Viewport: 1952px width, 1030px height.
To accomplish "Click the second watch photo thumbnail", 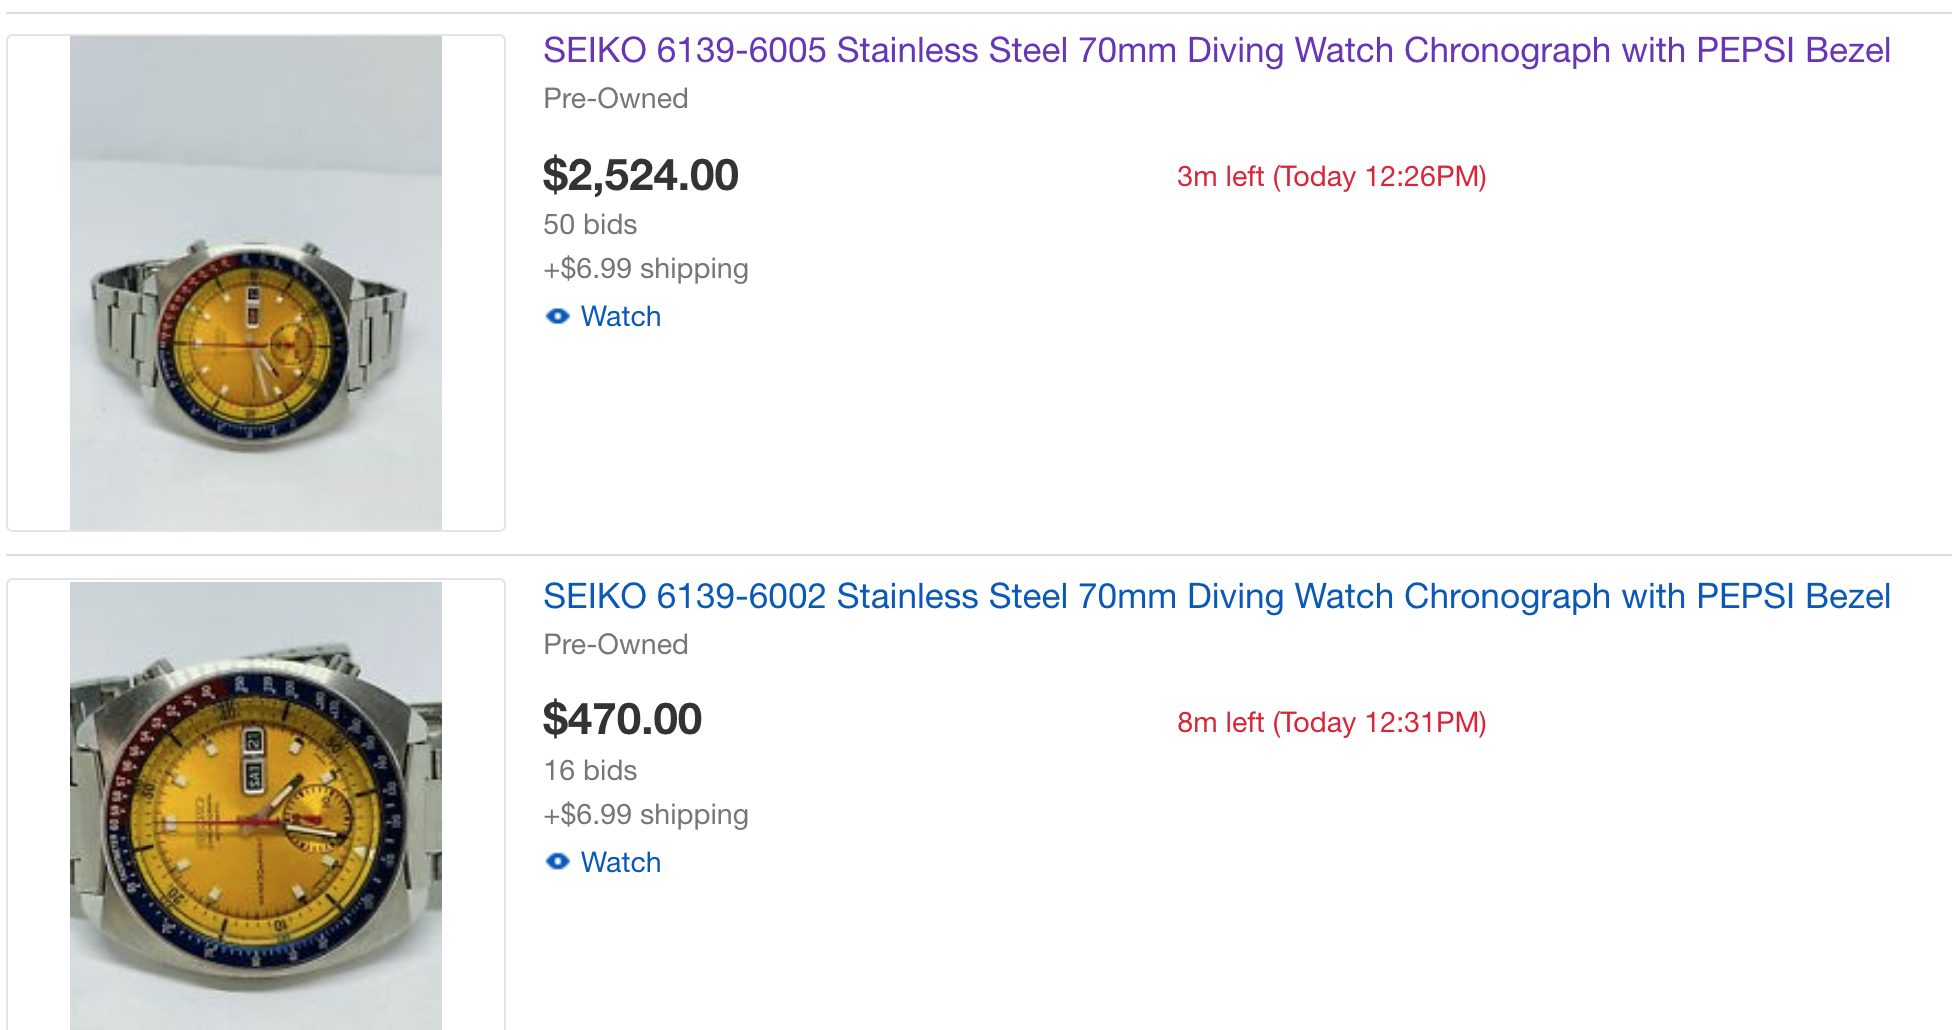I will click(x=256, y=806).
